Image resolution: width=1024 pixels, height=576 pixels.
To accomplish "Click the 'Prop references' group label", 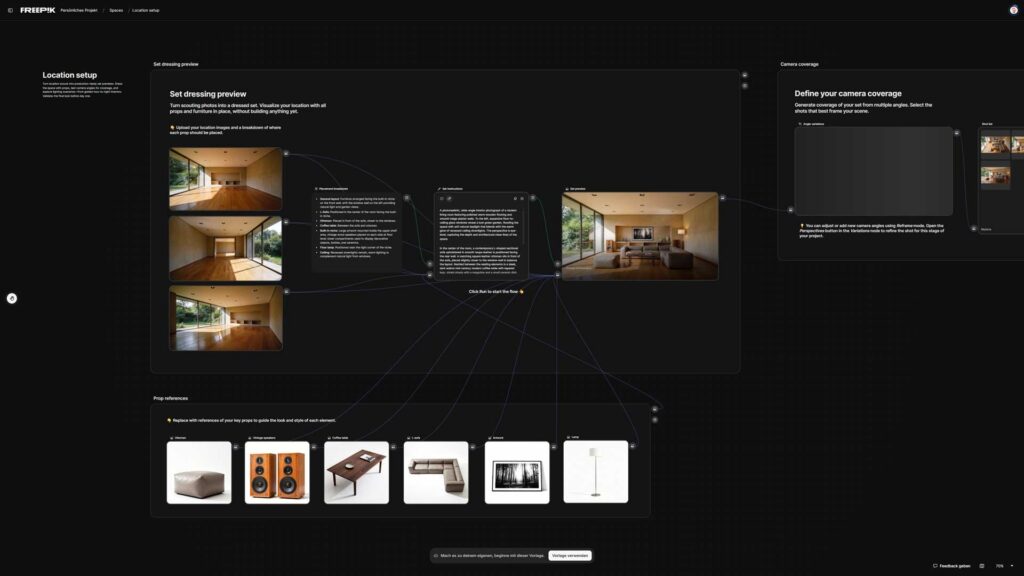I will (x=170, y=398).
